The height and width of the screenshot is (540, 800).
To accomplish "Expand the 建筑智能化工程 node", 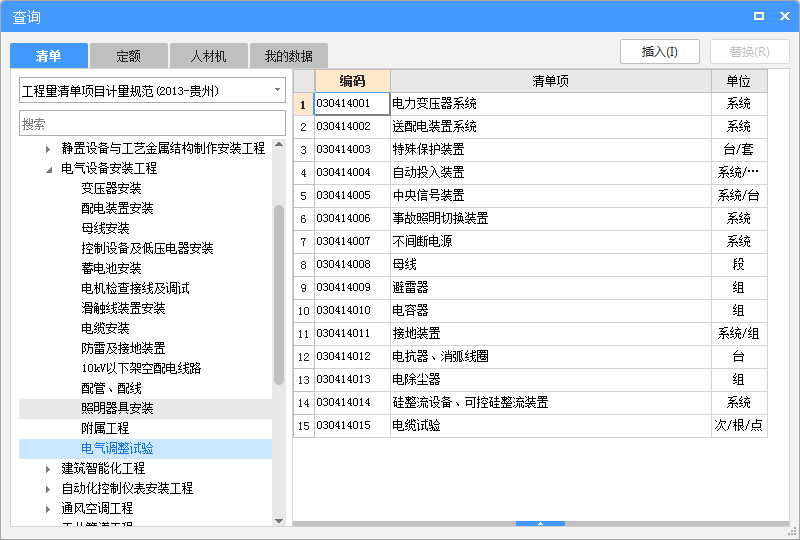I will click(48, 469).
